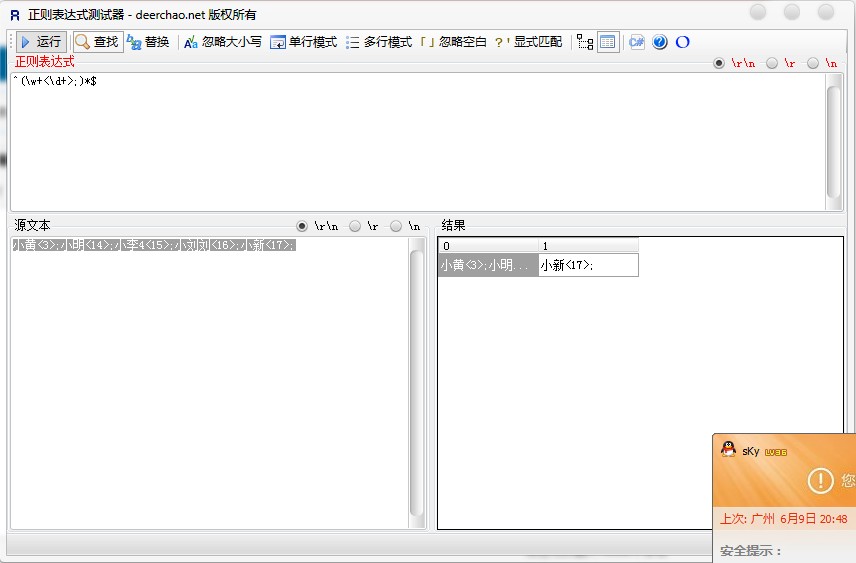Image resolution: width=856 pixels, height=563 pixels.
Task: Click the C# code generation icon
Action: (637, 42)
